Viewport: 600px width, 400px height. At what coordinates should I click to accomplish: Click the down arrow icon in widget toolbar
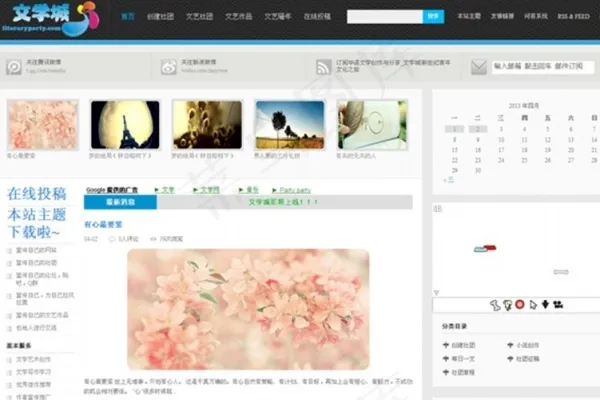(544, 305)
